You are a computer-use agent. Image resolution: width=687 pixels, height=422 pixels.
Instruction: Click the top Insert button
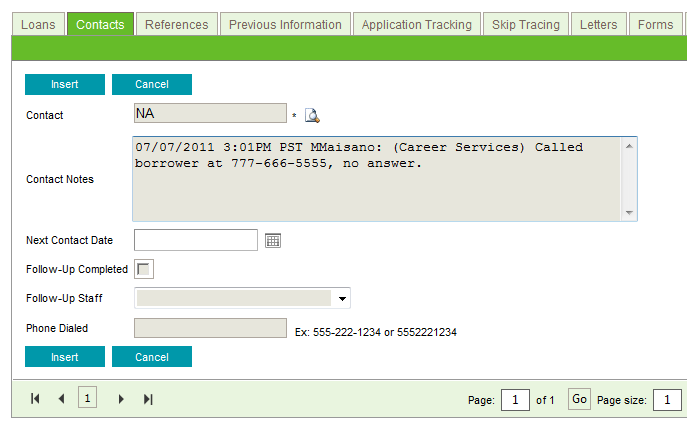tap(64, 85)
